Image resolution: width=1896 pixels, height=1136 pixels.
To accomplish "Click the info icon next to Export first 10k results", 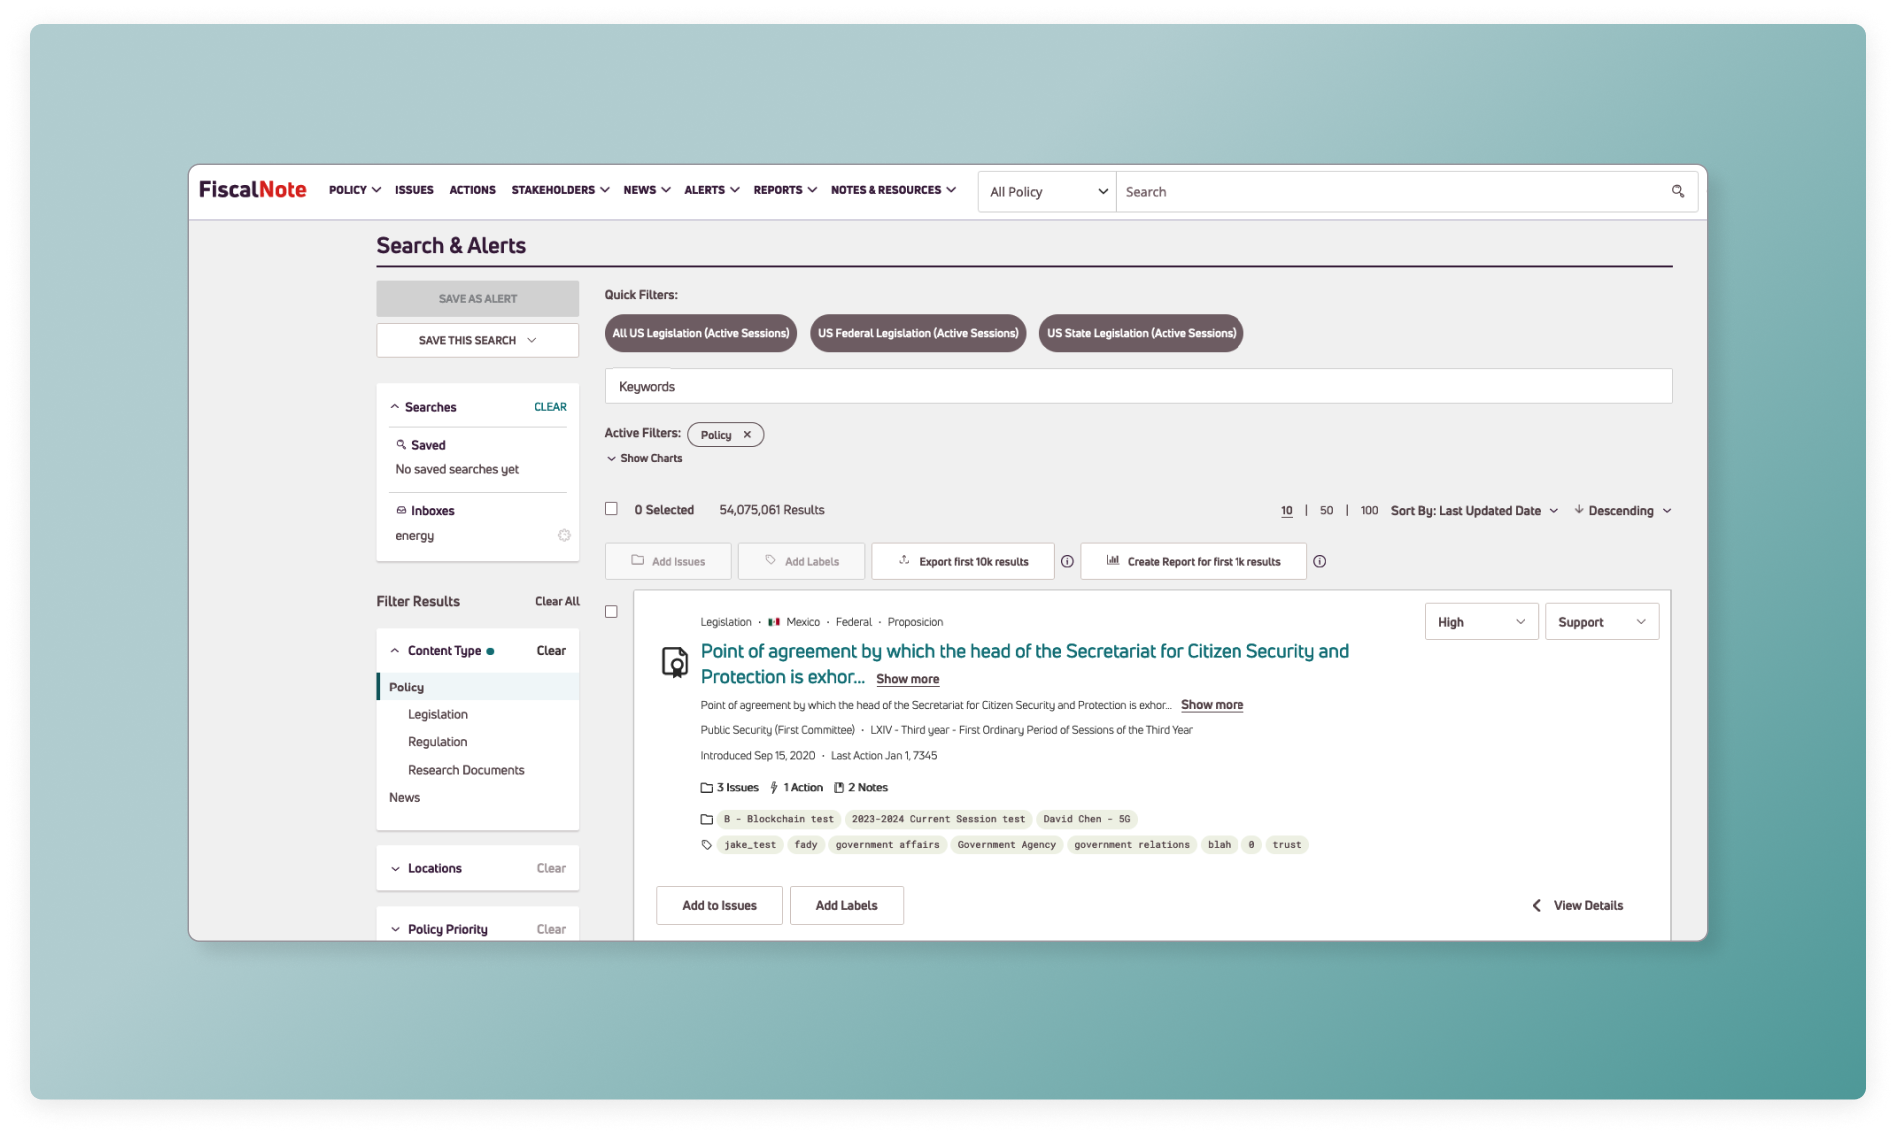I will (x=1067, y=561).
